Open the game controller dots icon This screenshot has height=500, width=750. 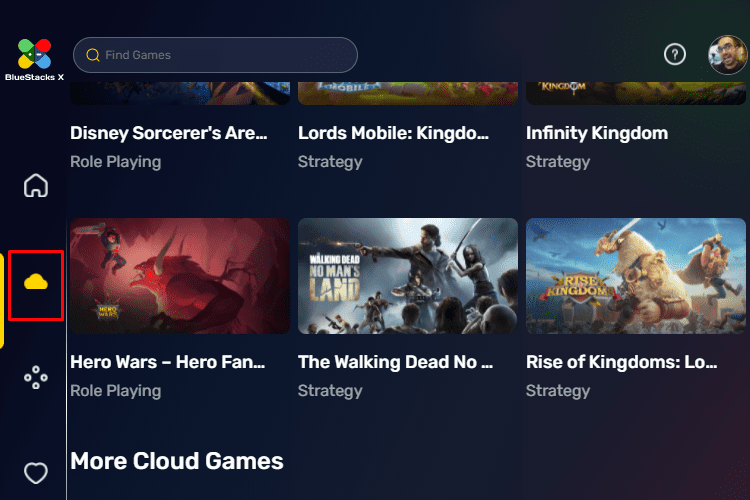36,377
